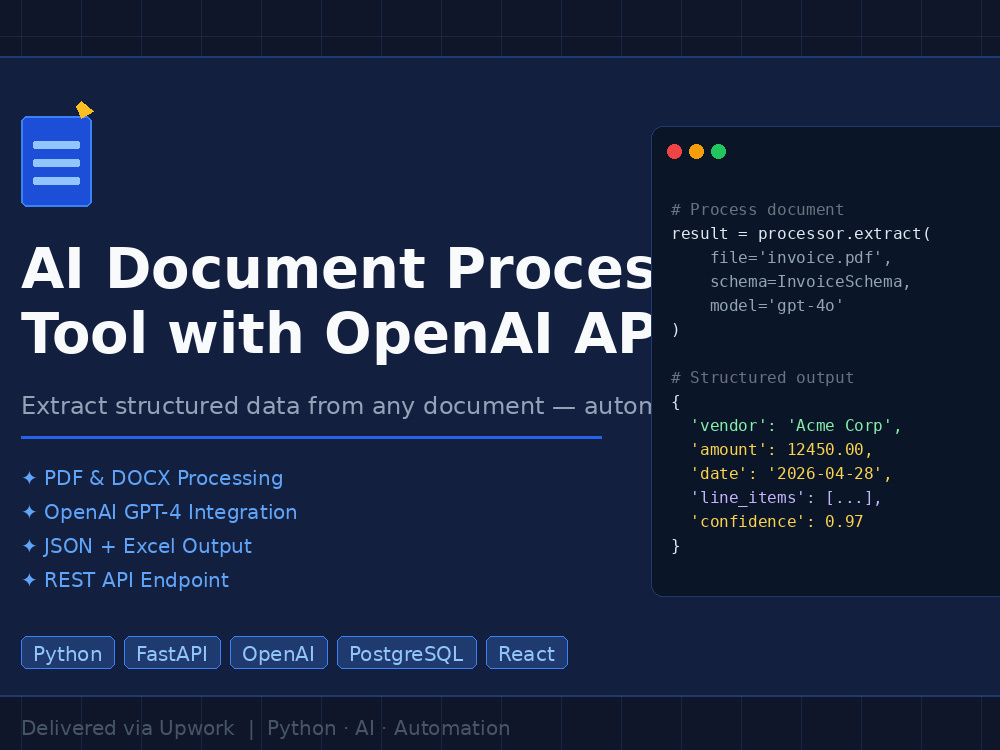Click the star bullet beside REST API
Viewport: 1000px width, 750px height.
coord(29,580)
